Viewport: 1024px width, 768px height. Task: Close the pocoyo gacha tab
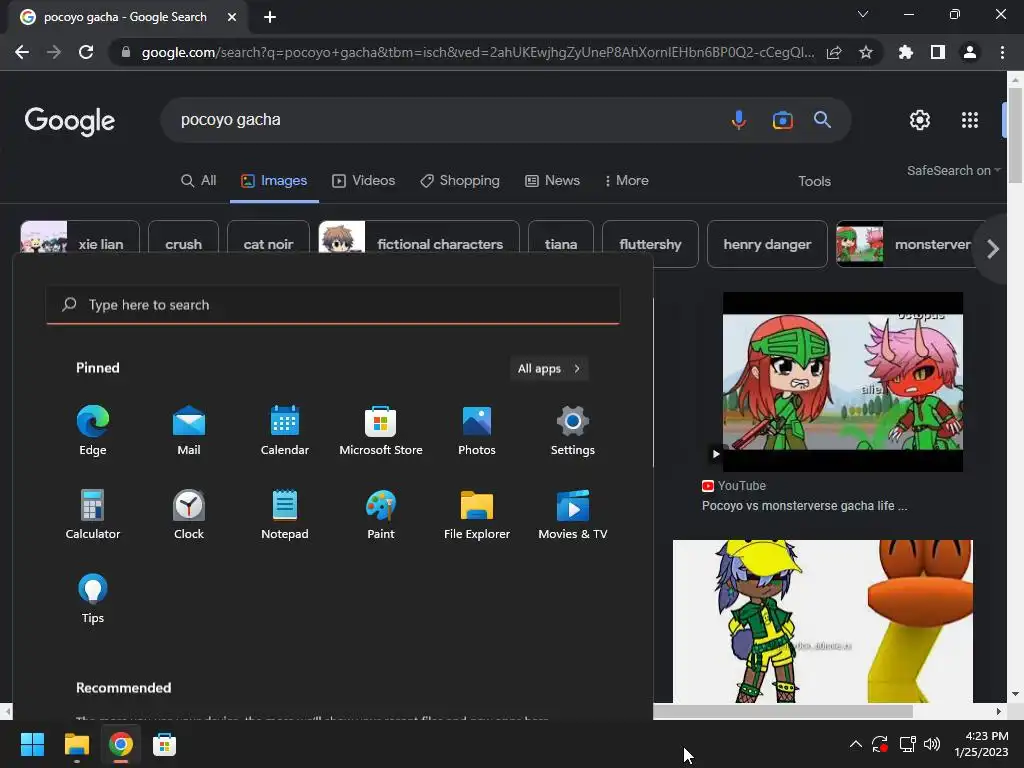coord(232,17)
